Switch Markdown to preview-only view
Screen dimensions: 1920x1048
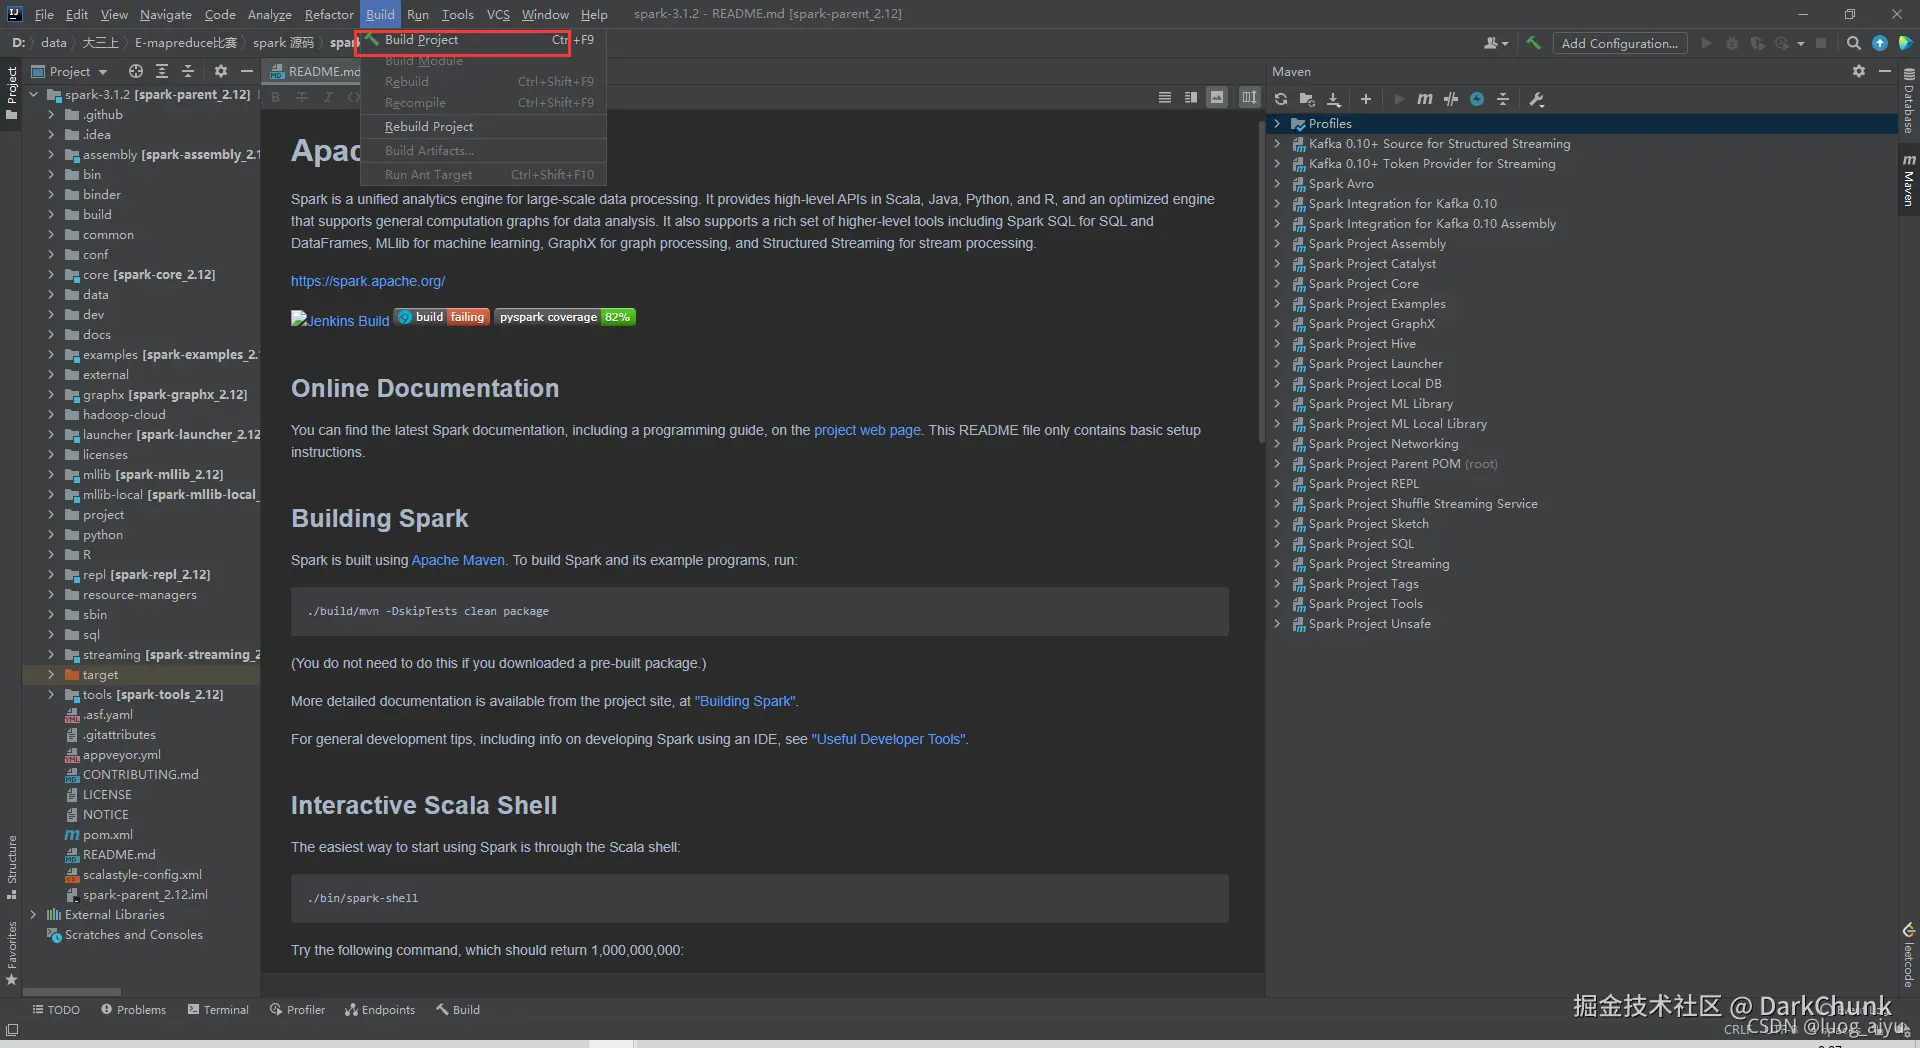click(x=1217, y=97)
